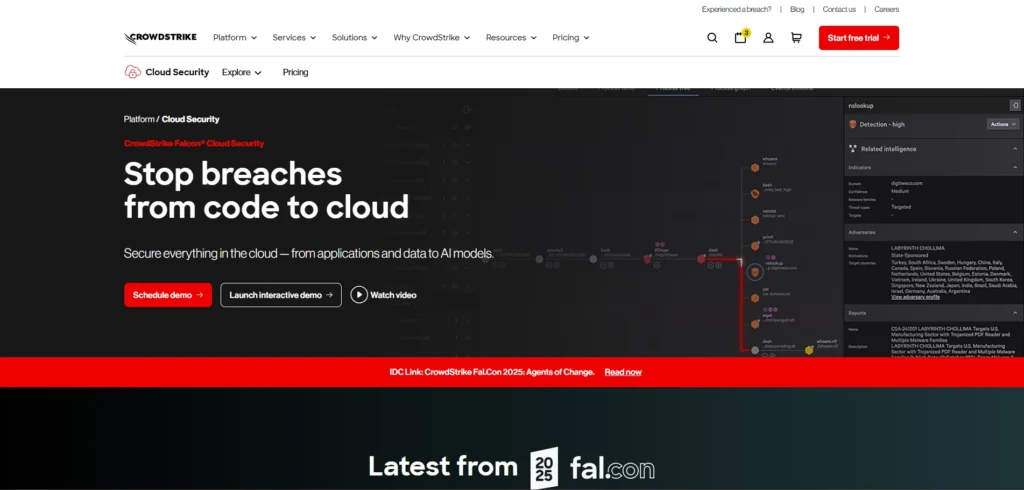
Task: Select the printf process node
Action: click(x=755, y=246)
